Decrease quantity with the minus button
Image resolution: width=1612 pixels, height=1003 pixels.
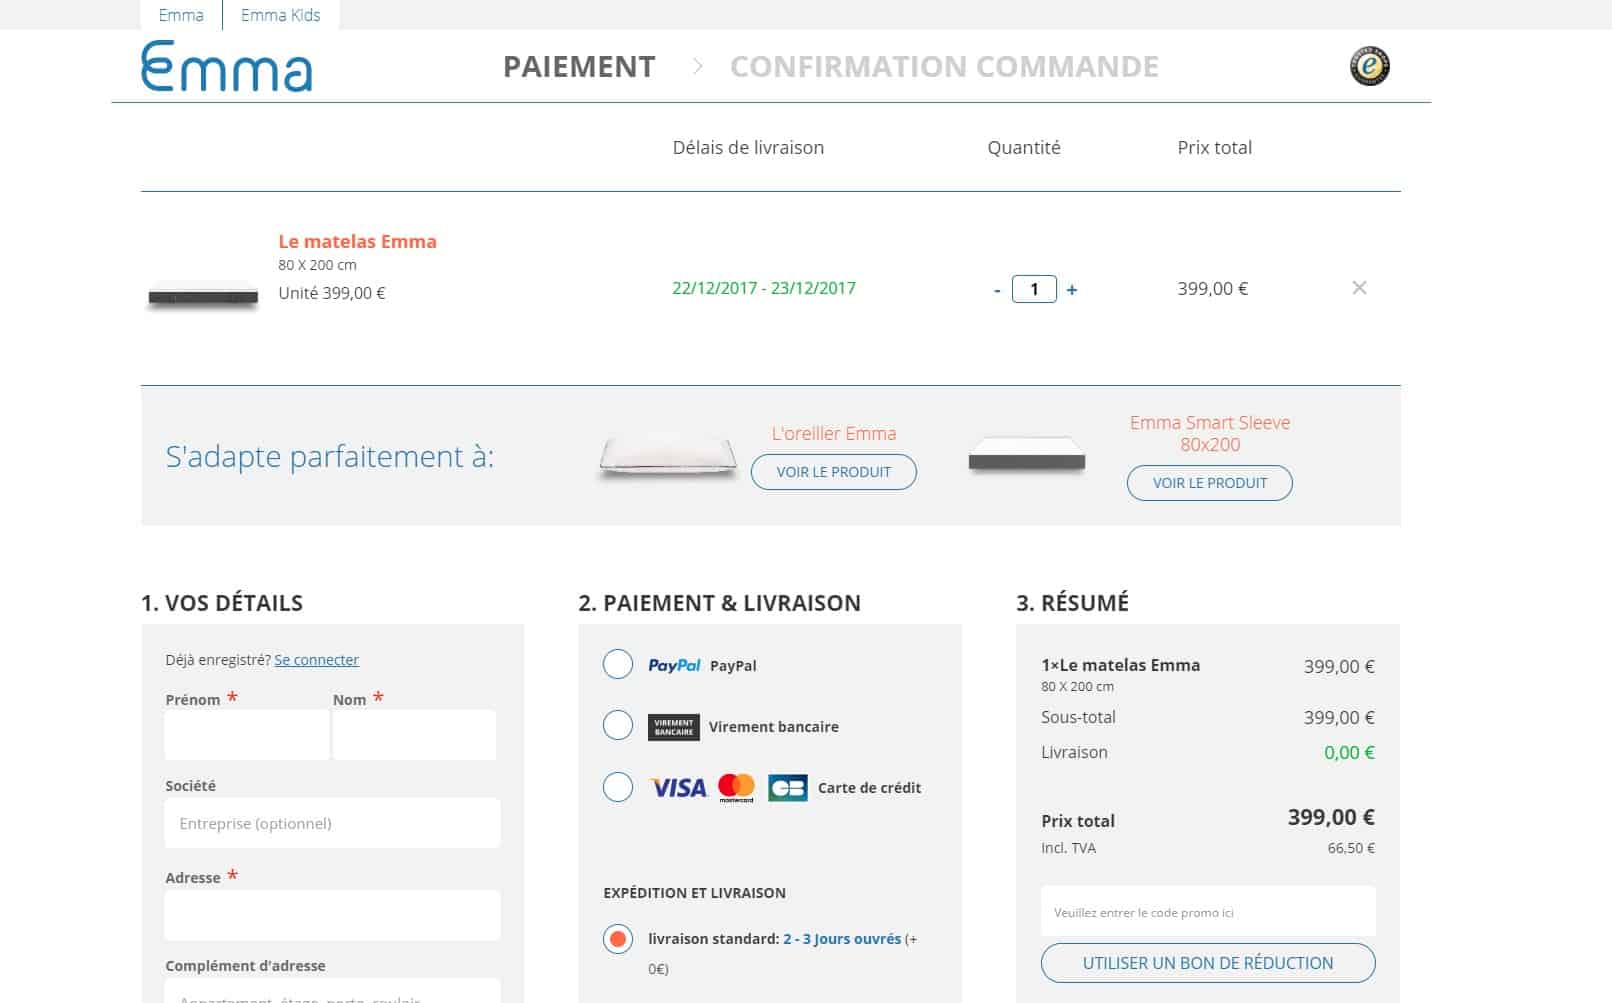(997, 290)
